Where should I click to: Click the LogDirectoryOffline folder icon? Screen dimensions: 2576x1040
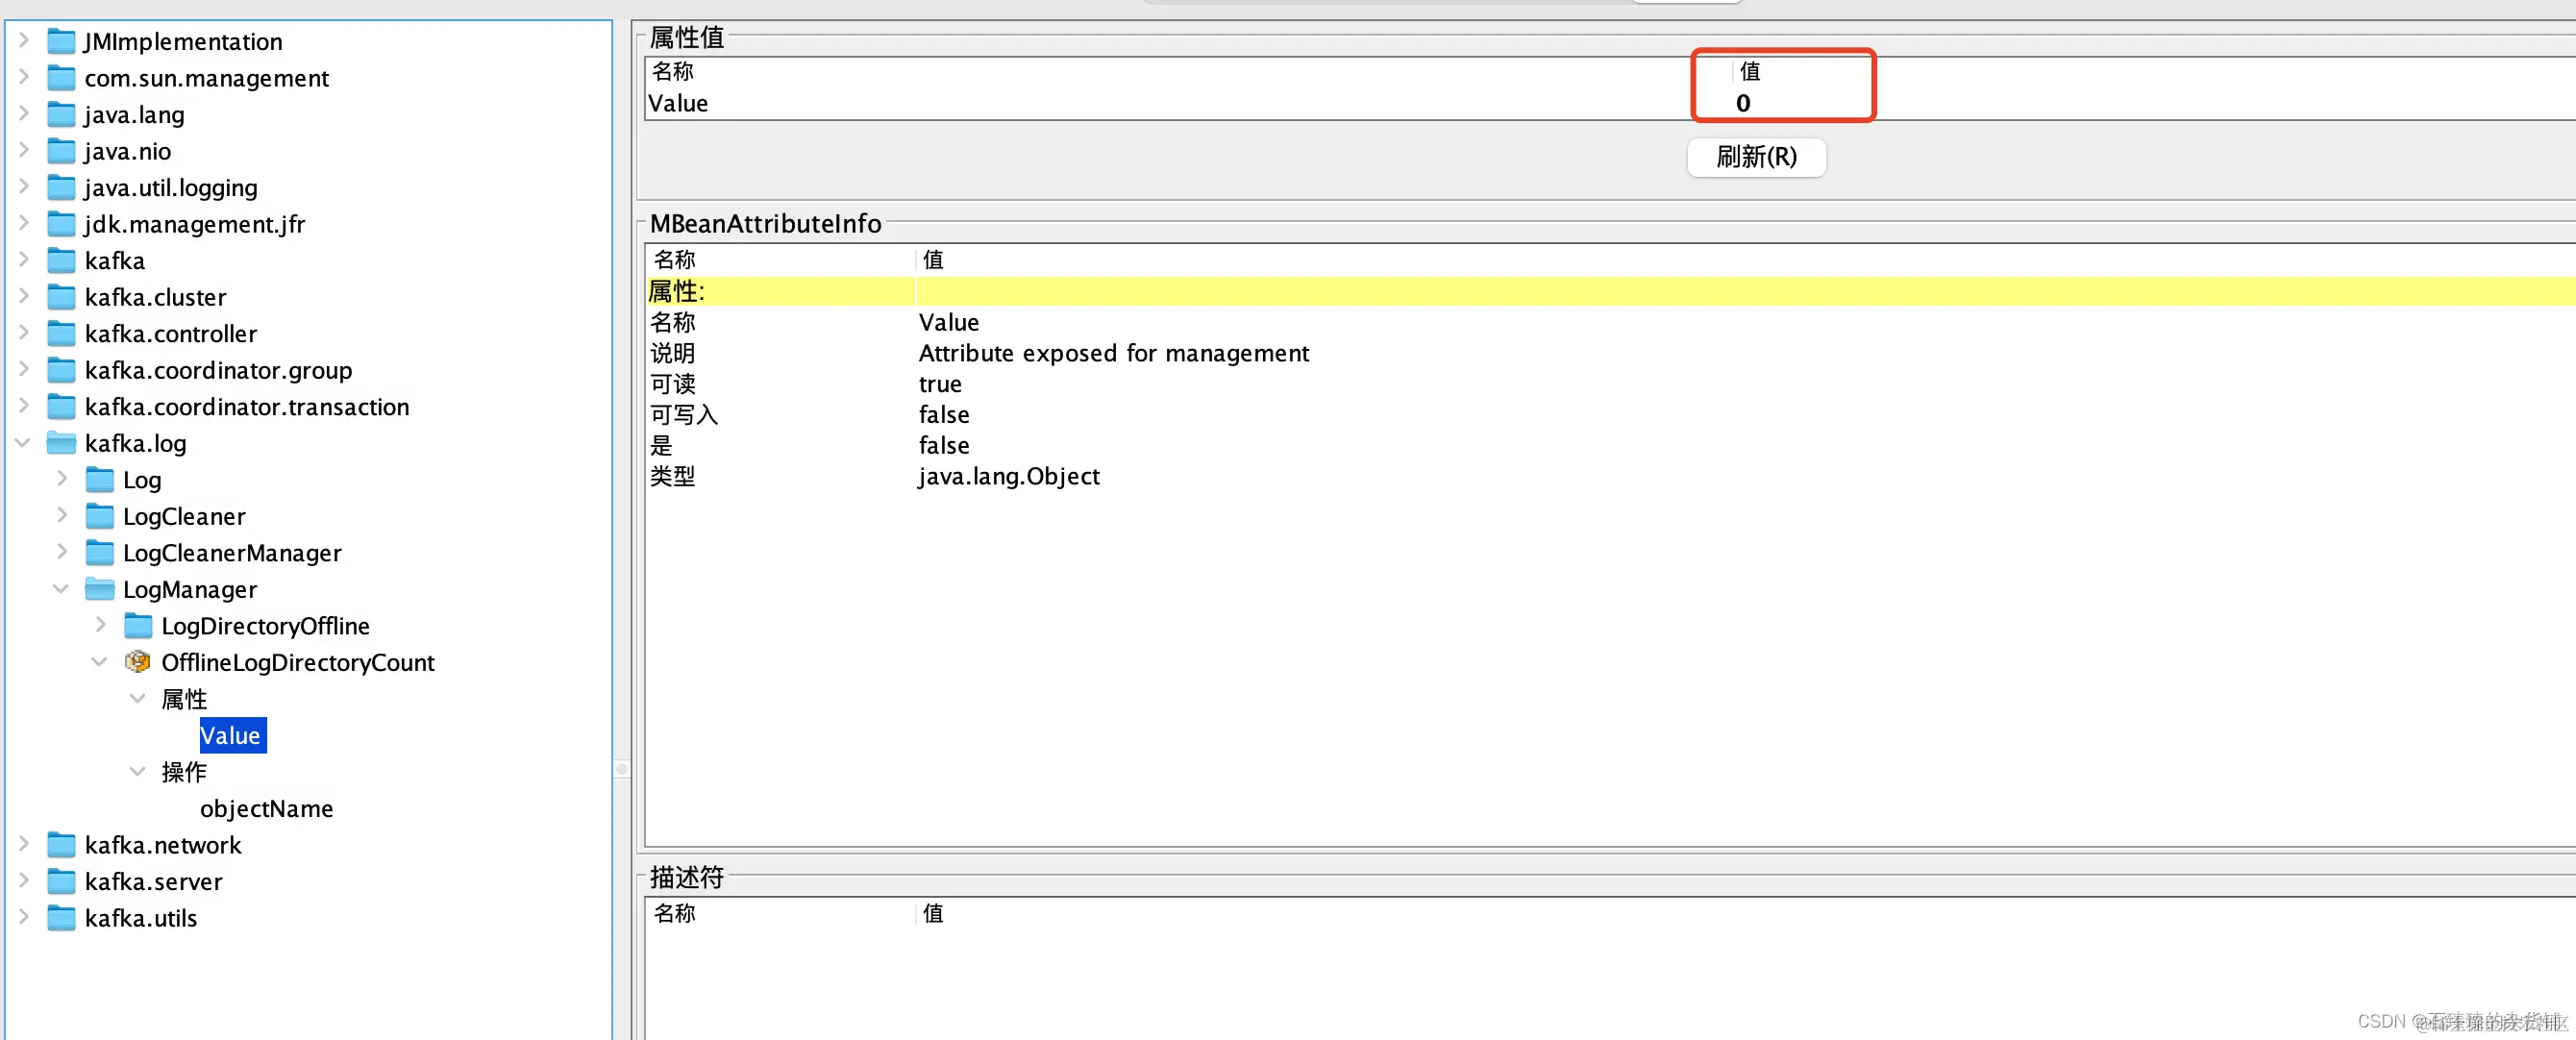click(x=138, y=626)
